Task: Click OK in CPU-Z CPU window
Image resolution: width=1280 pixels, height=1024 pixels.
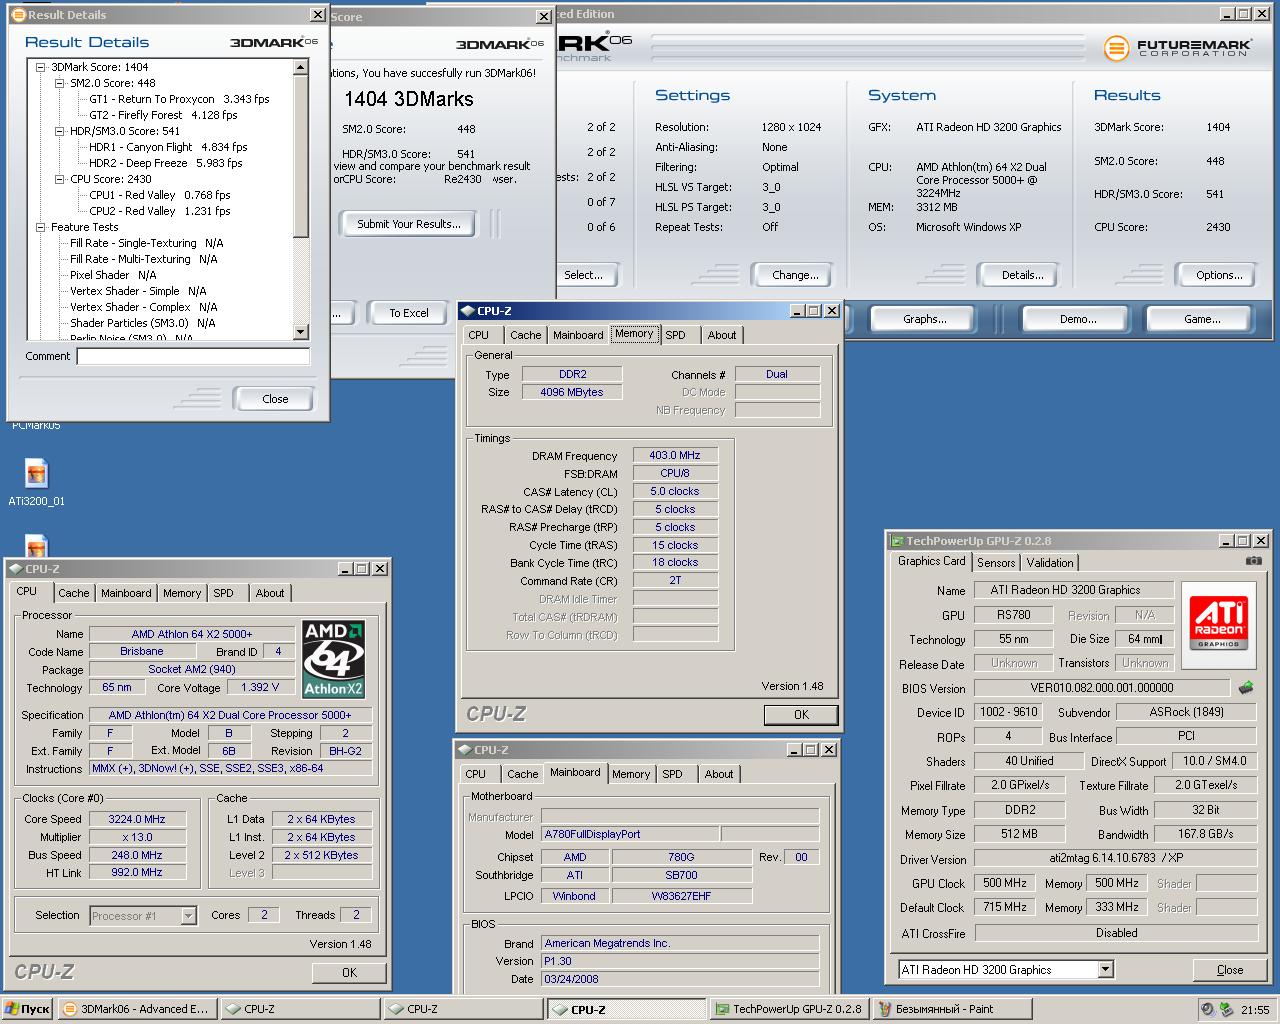Action: click(x=349, y=972)
